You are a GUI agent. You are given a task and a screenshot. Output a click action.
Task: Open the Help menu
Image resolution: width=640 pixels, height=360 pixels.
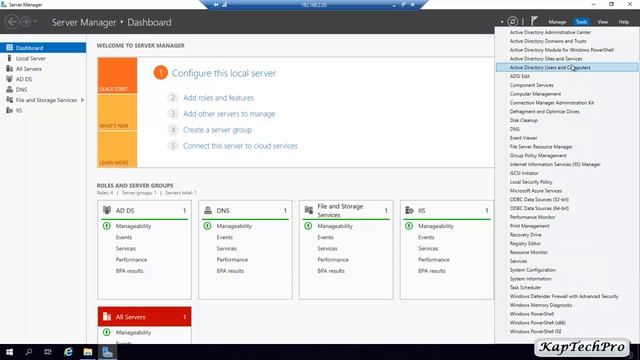[623, 22]
